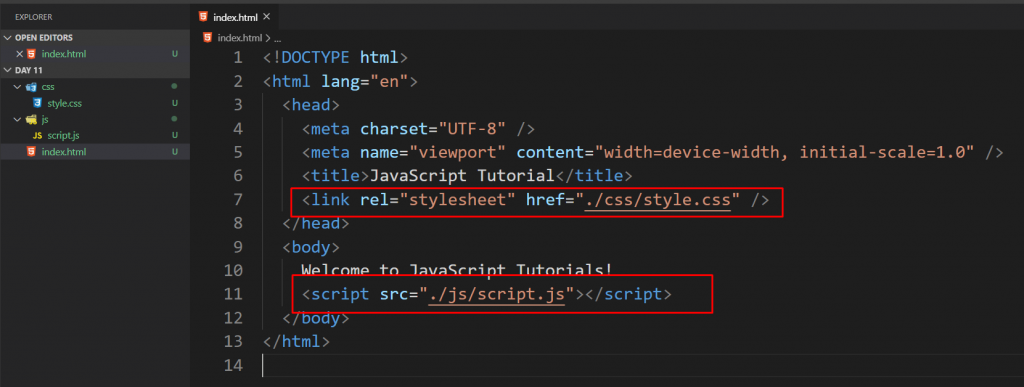The height and width of the screenshot is (387, 1024).
Task: Open style.css in the explorer
Action: [x=64, y=103]
